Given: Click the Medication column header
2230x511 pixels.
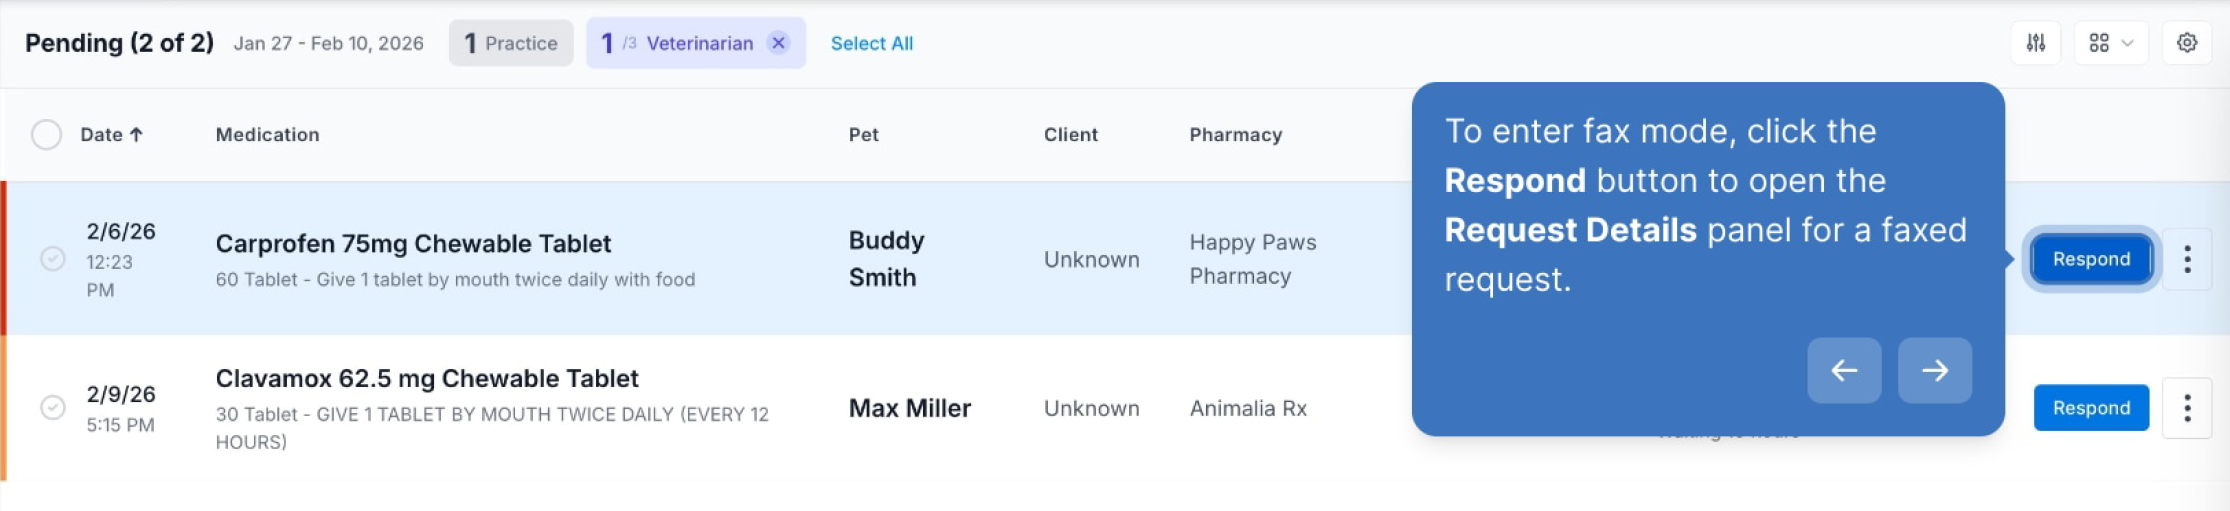Looking at the screenshot, I should point(267,134).
